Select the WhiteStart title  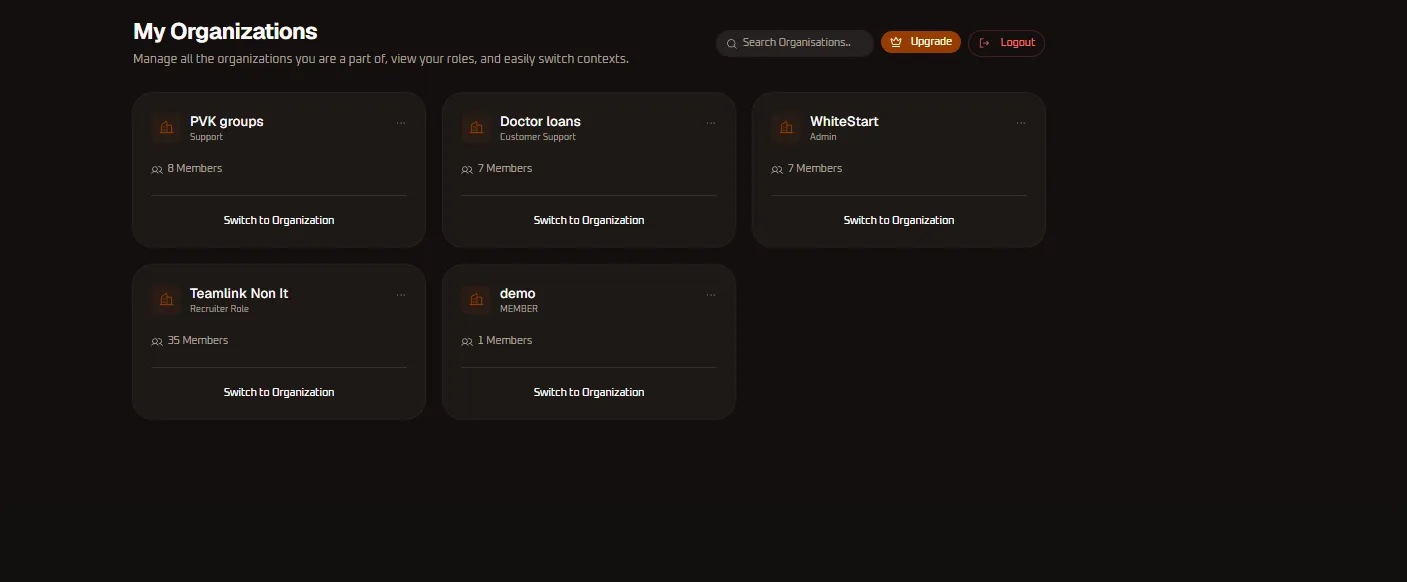tap(844, 122)
